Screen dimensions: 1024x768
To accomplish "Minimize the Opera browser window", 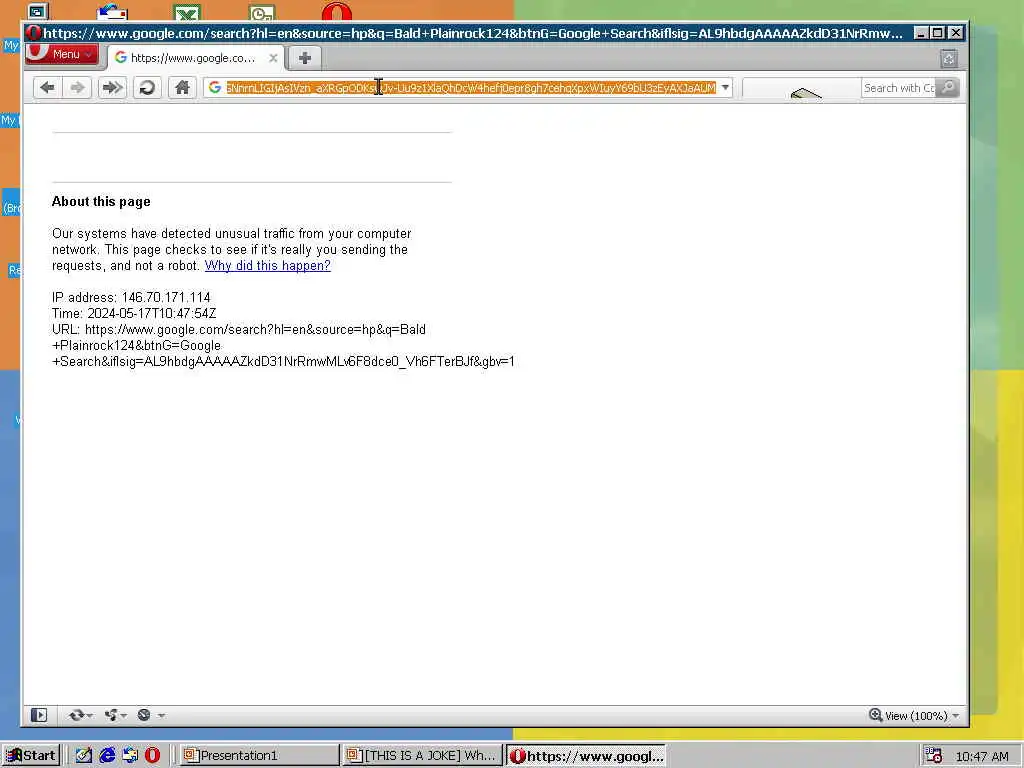I will [921, 33].
